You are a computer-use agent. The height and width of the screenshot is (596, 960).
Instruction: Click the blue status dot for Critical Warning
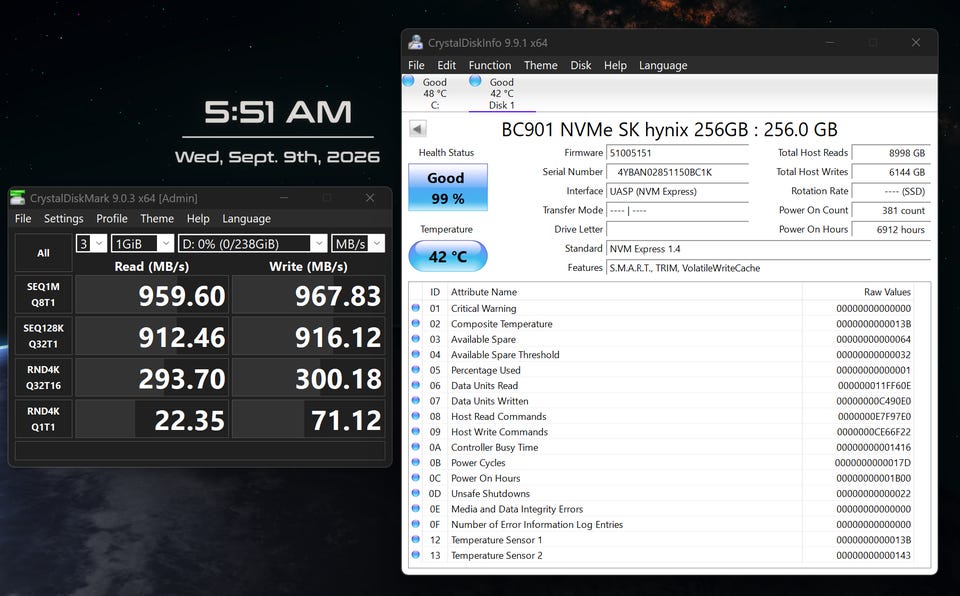(x=416, y=307)
